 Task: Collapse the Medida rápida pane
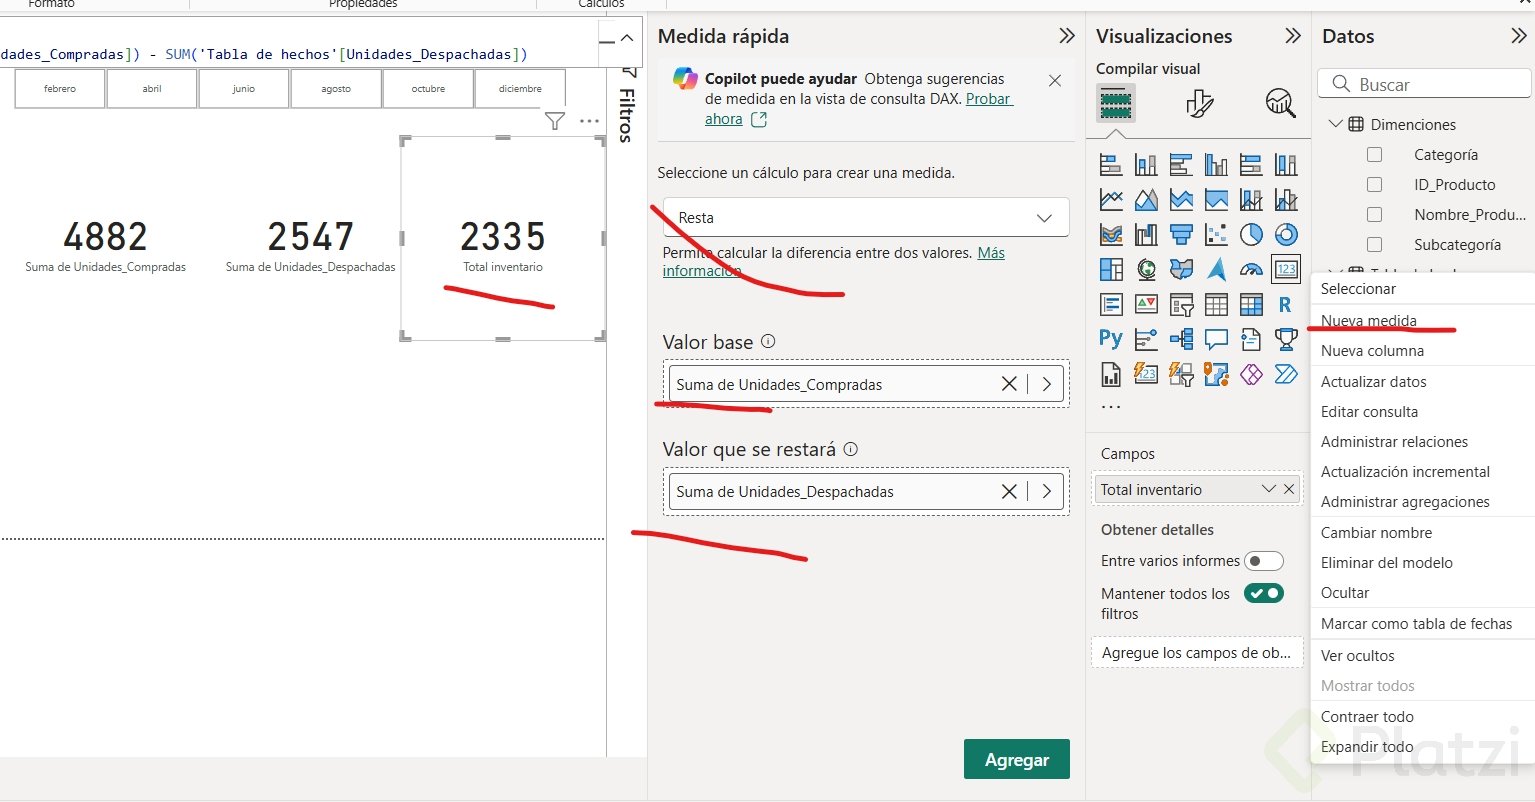(x=1067, y=36)
